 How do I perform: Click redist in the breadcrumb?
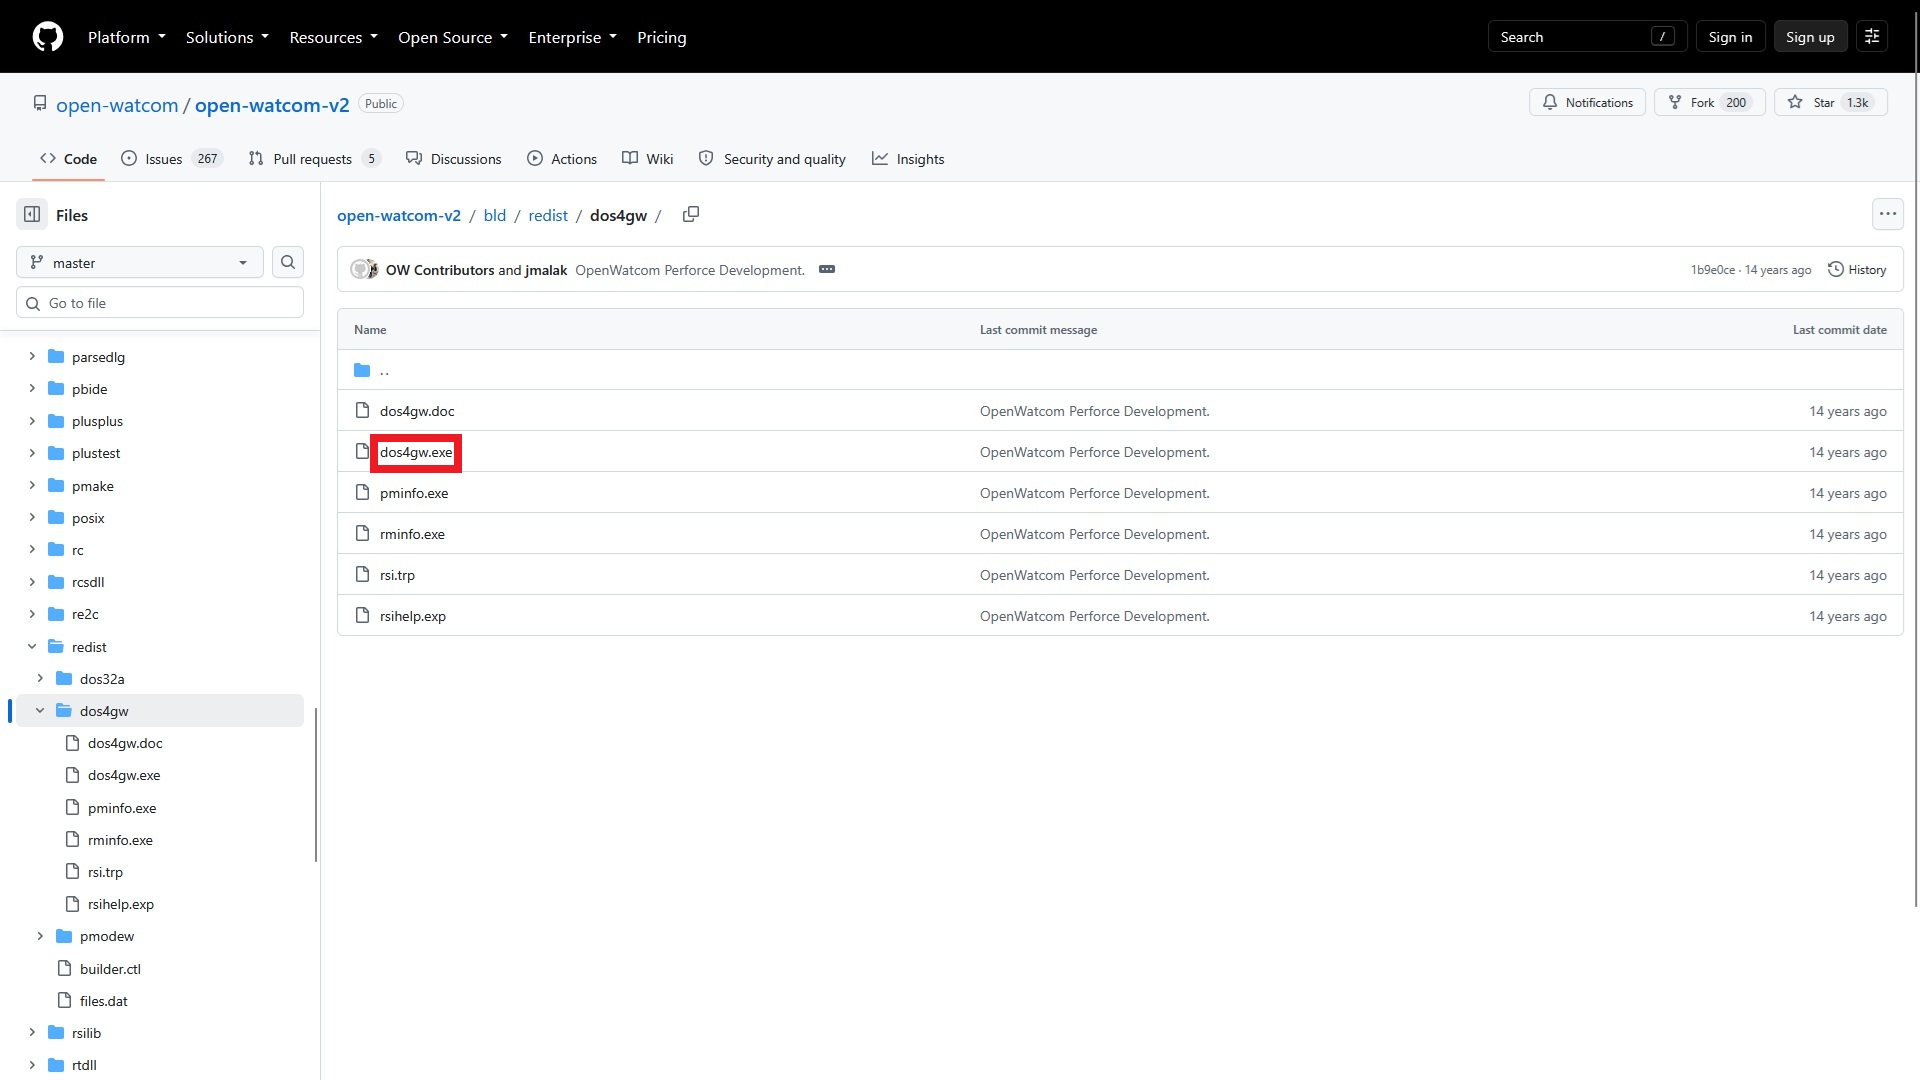click(x=548, y=215)
